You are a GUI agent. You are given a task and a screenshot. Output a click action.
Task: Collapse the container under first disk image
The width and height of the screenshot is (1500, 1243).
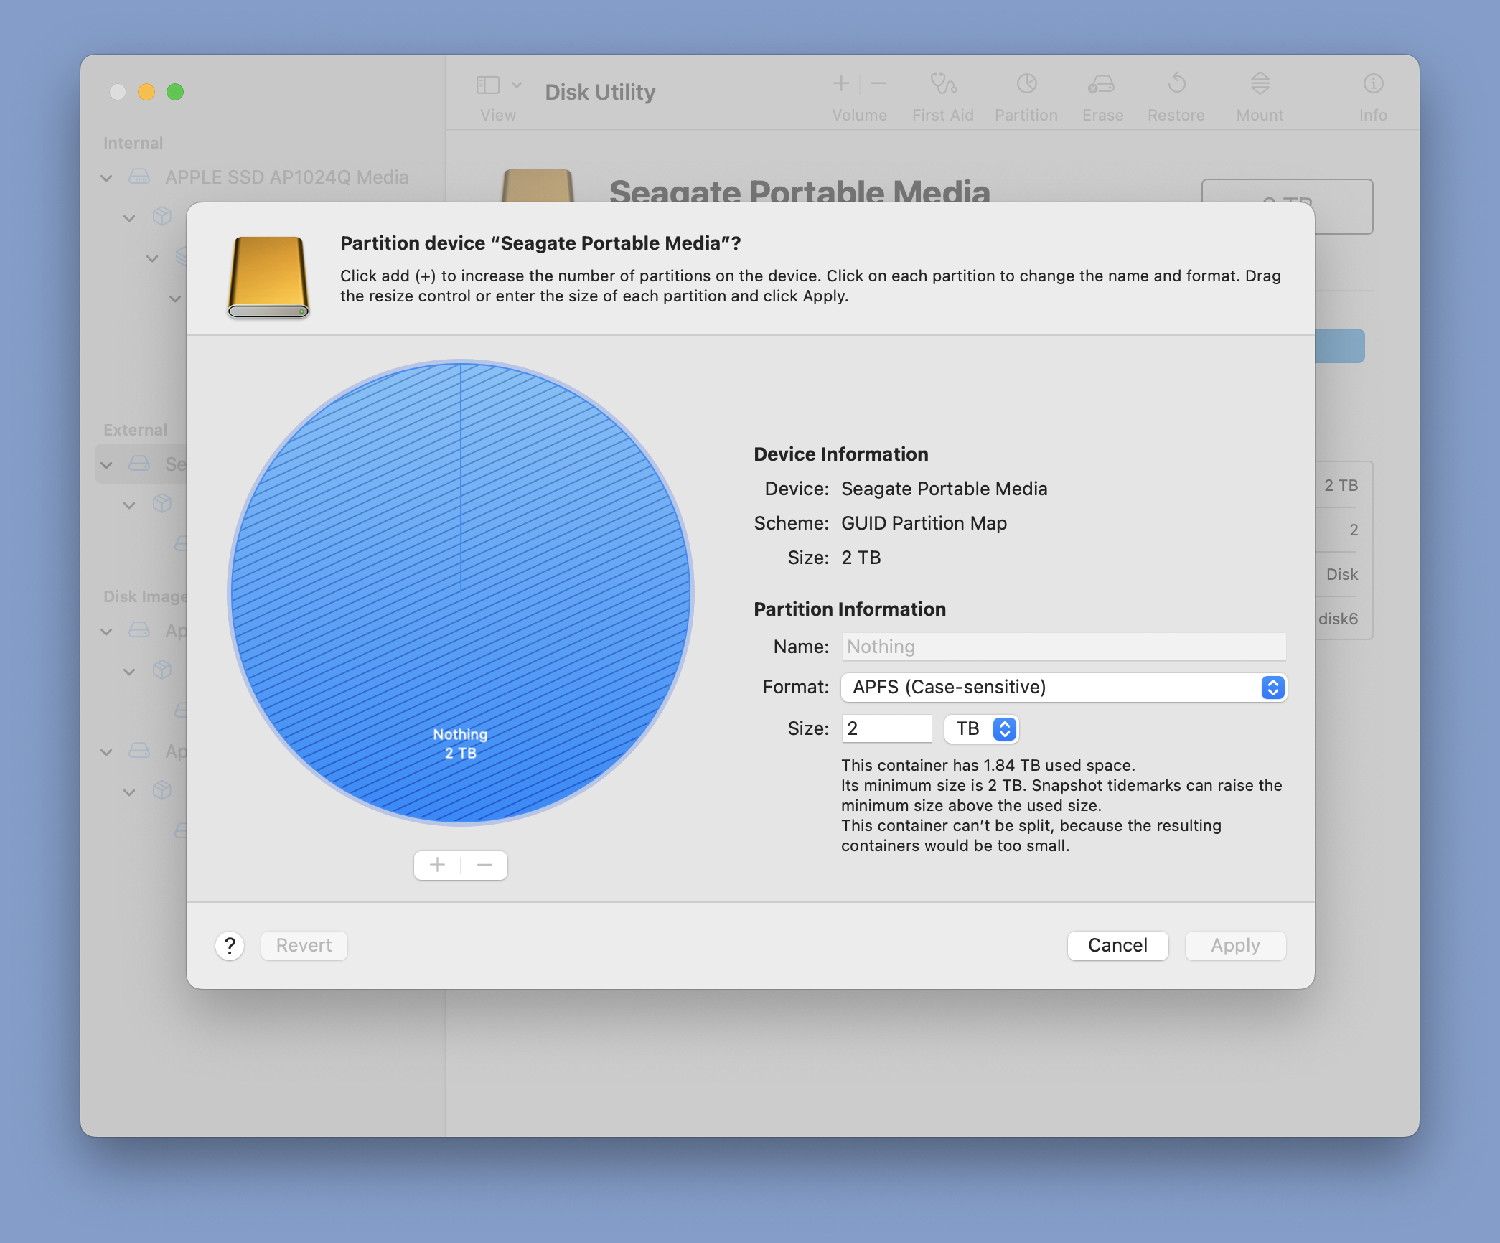[129, 672]
